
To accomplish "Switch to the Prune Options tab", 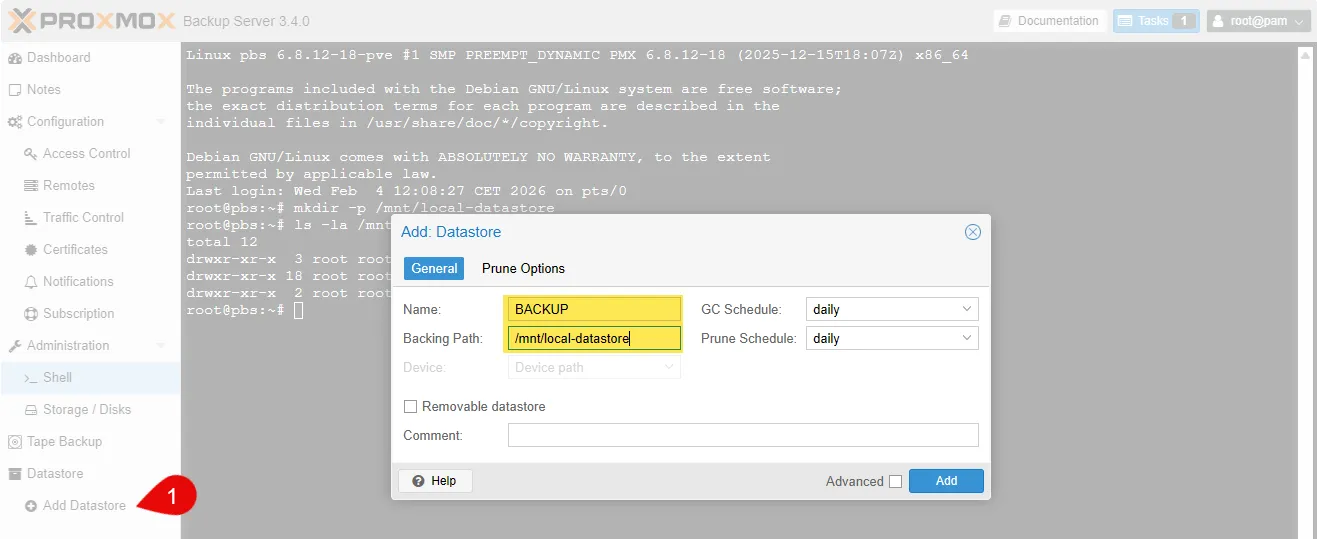I will [x=523, y=269].
